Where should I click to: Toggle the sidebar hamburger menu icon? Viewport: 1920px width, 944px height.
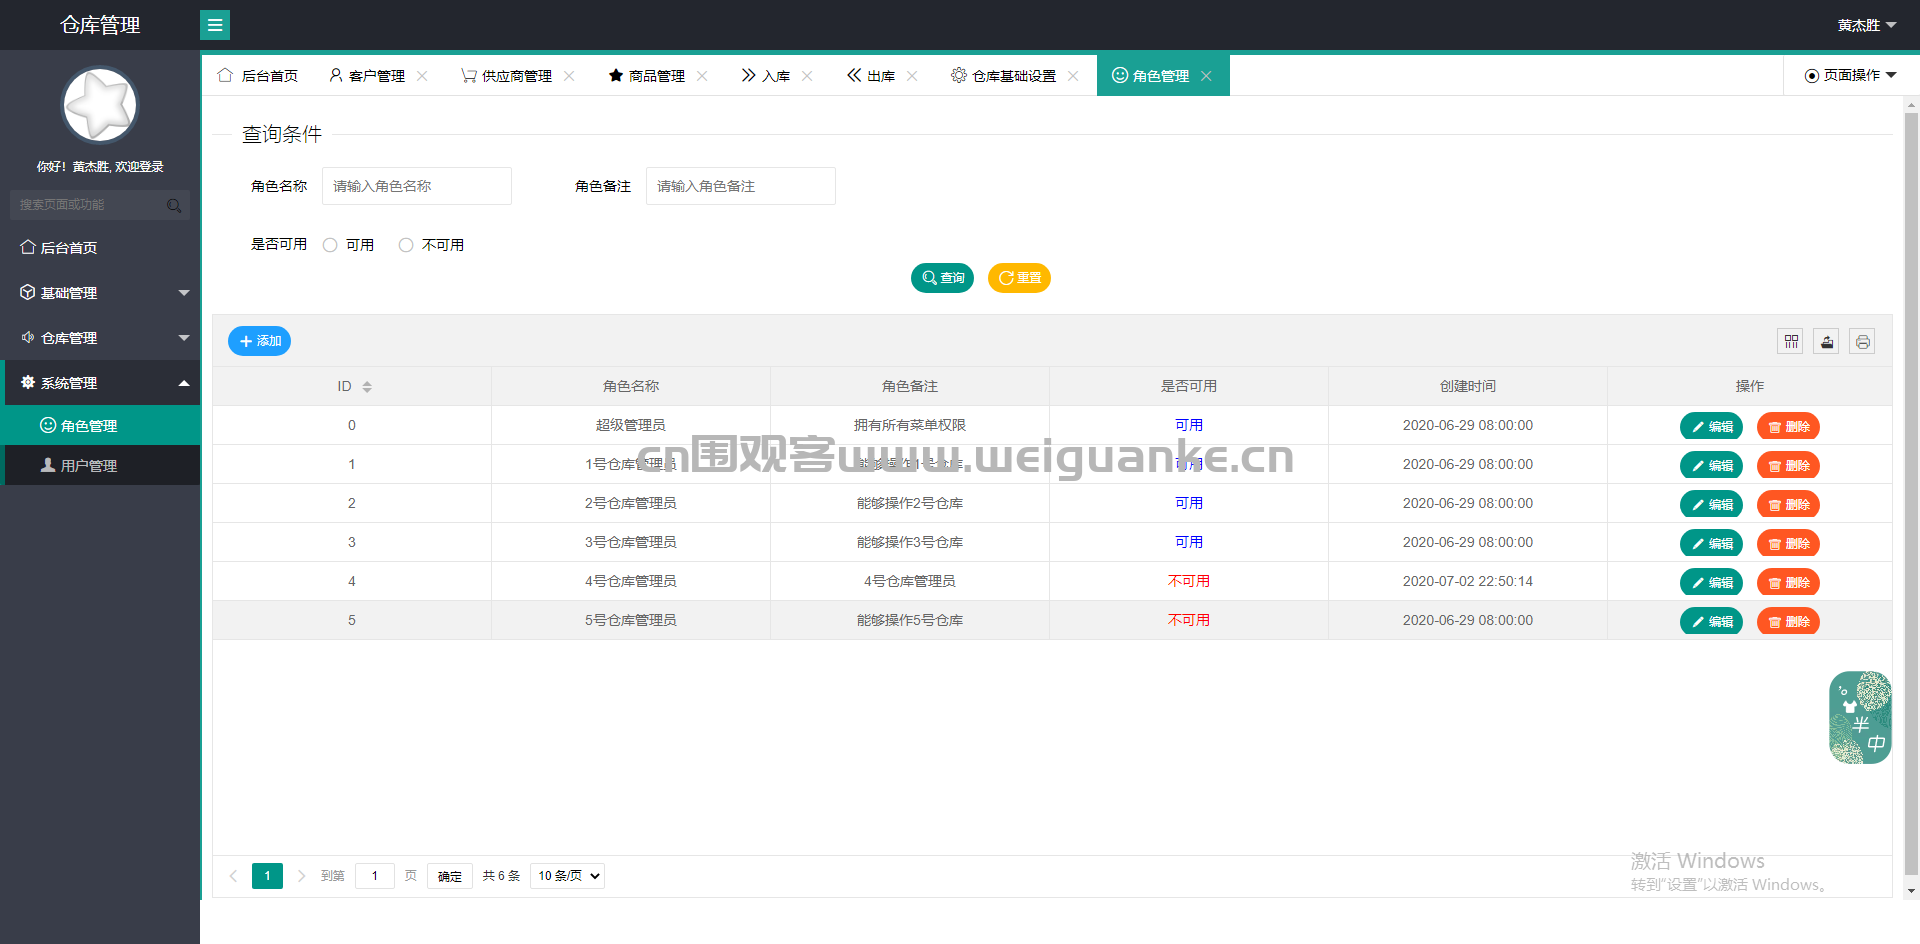click(x=215, y=25)
